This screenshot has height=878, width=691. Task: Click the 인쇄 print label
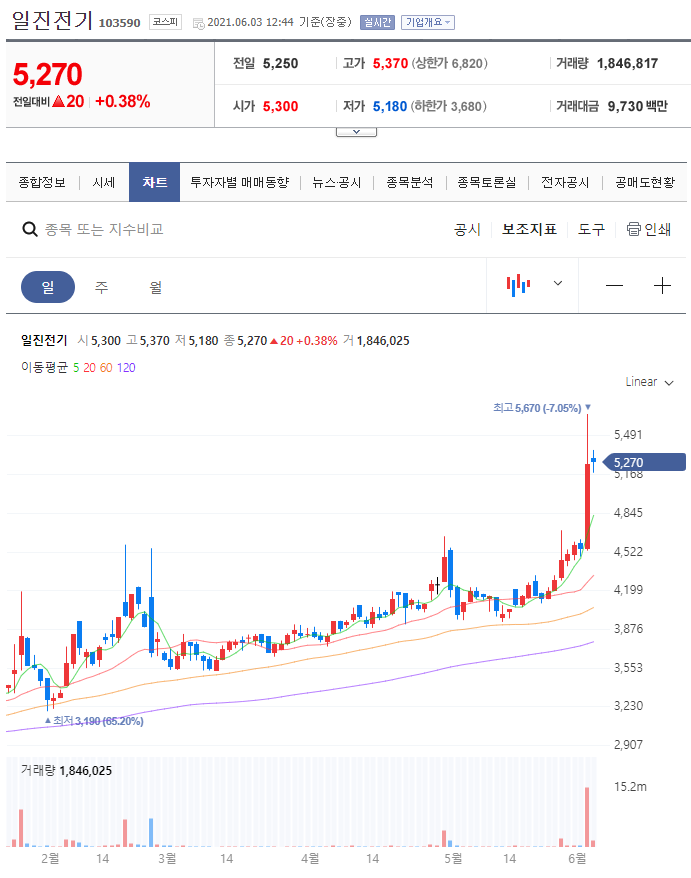point(657,229)
